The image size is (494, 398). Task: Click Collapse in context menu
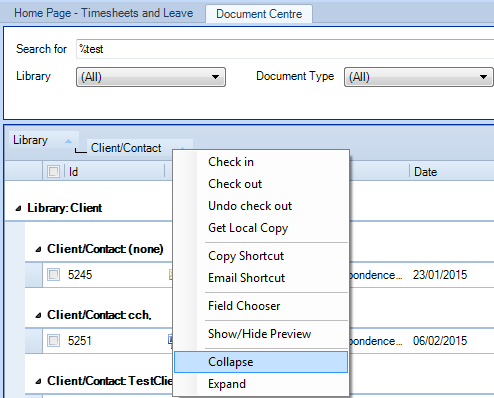tap(261, 362)
